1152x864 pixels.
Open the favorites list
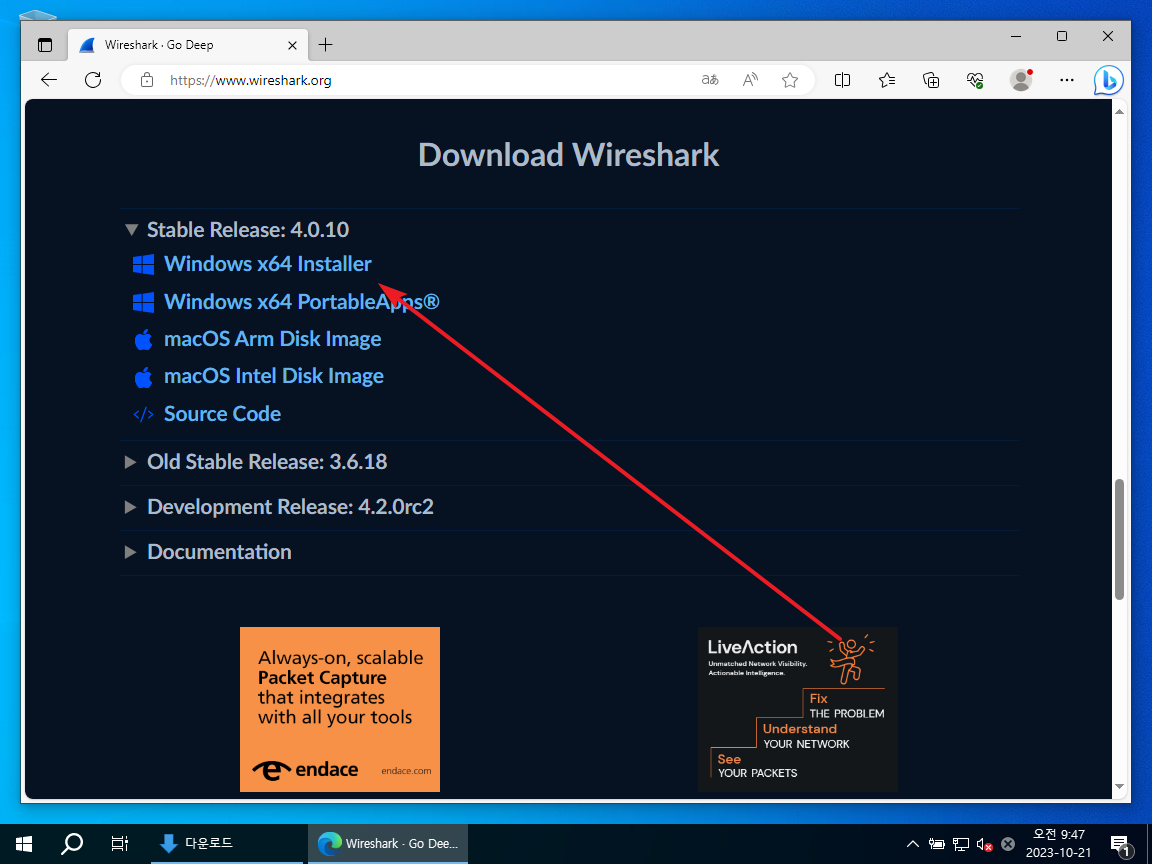[x=887, y=80]
